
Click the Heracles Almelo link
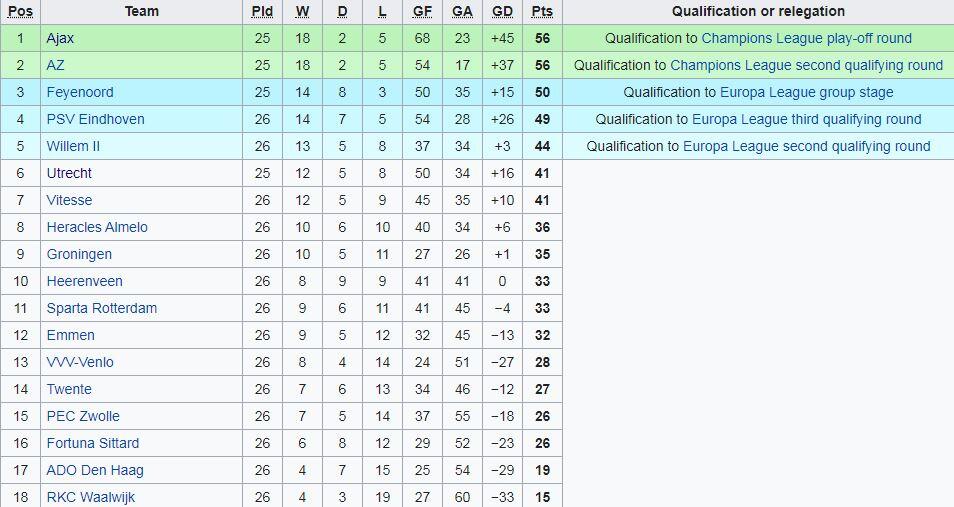(97, 227)
